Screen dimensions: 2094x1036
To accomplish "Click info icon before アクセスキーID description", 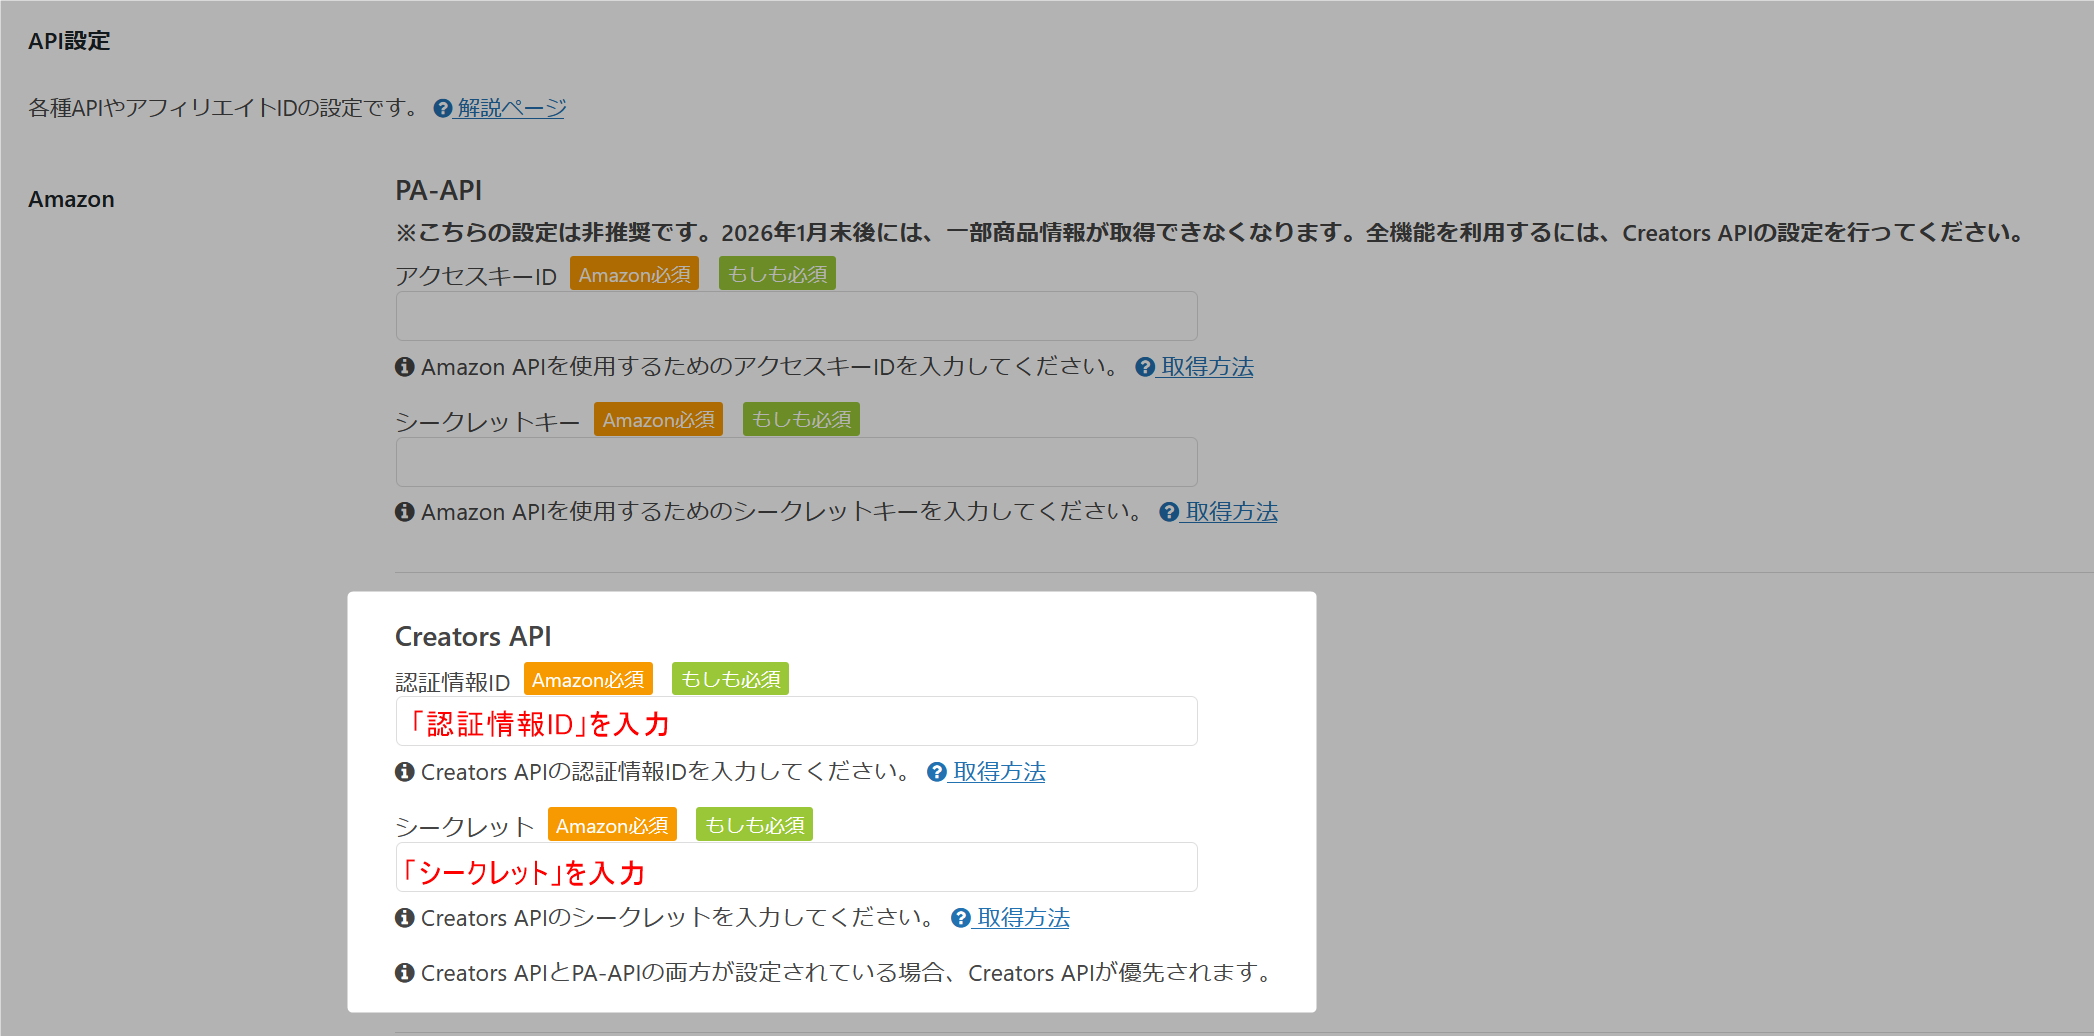I will [405, 367].
